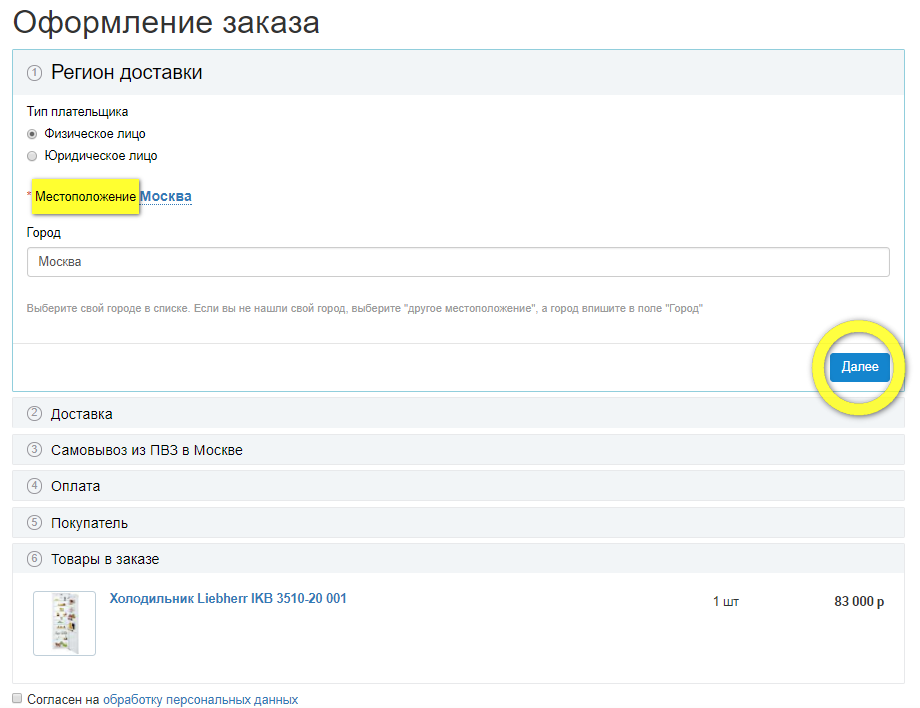Click the Выберите свой городе hint text
The height and width of the screenshot is (708, 920).
[364, 309]
